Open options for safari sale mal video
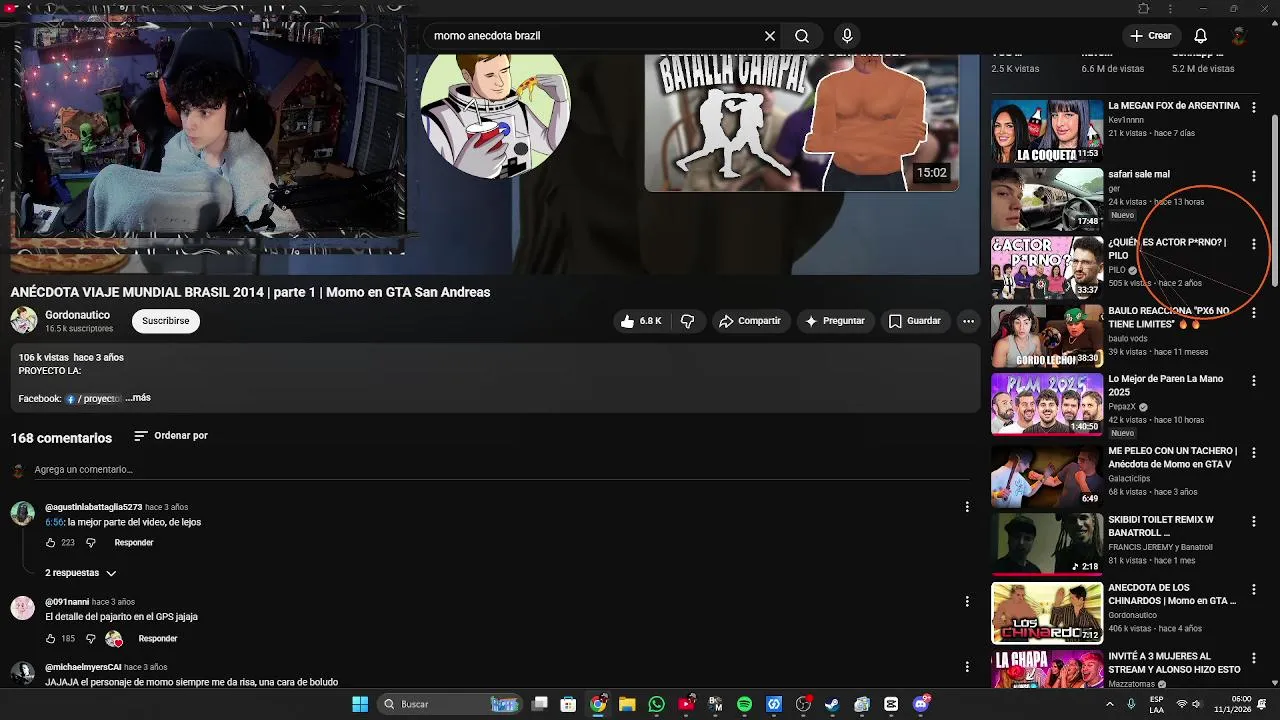The width and height of the screenshot is (1280, 720). pos(1254,176)
